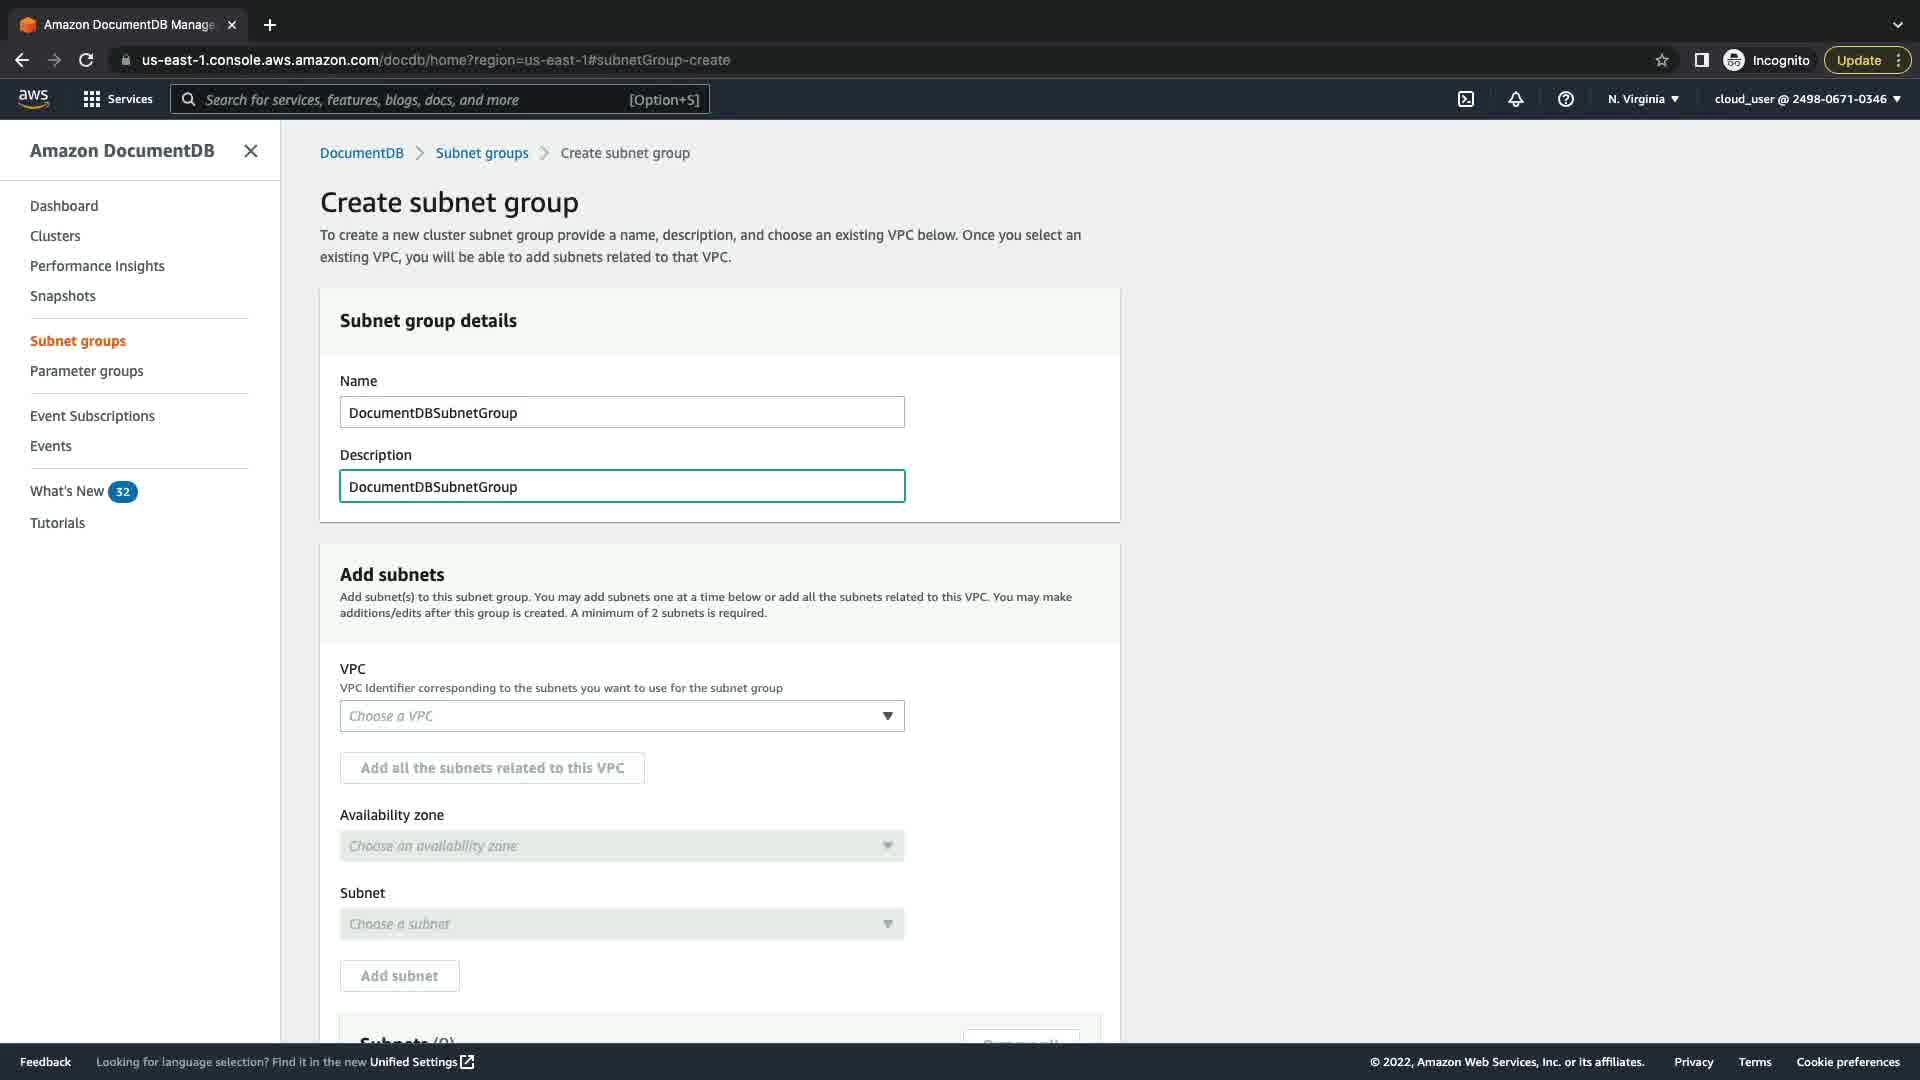The image size is (1920, 1080).
Task: Open Parameter groups in sidebar
Action: pos(87,371)
